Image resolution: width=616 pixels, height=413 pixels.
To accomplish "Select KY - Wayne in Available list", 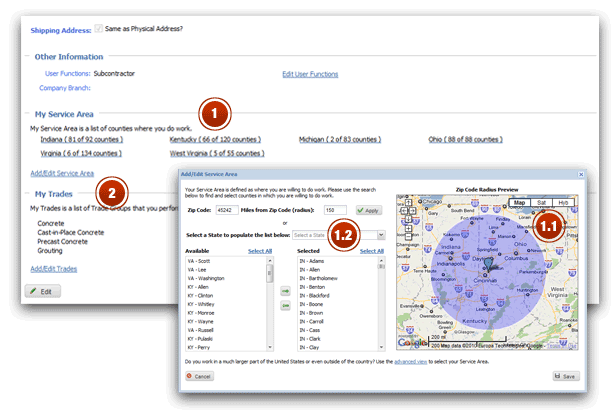I will click(x=226, y=322).
